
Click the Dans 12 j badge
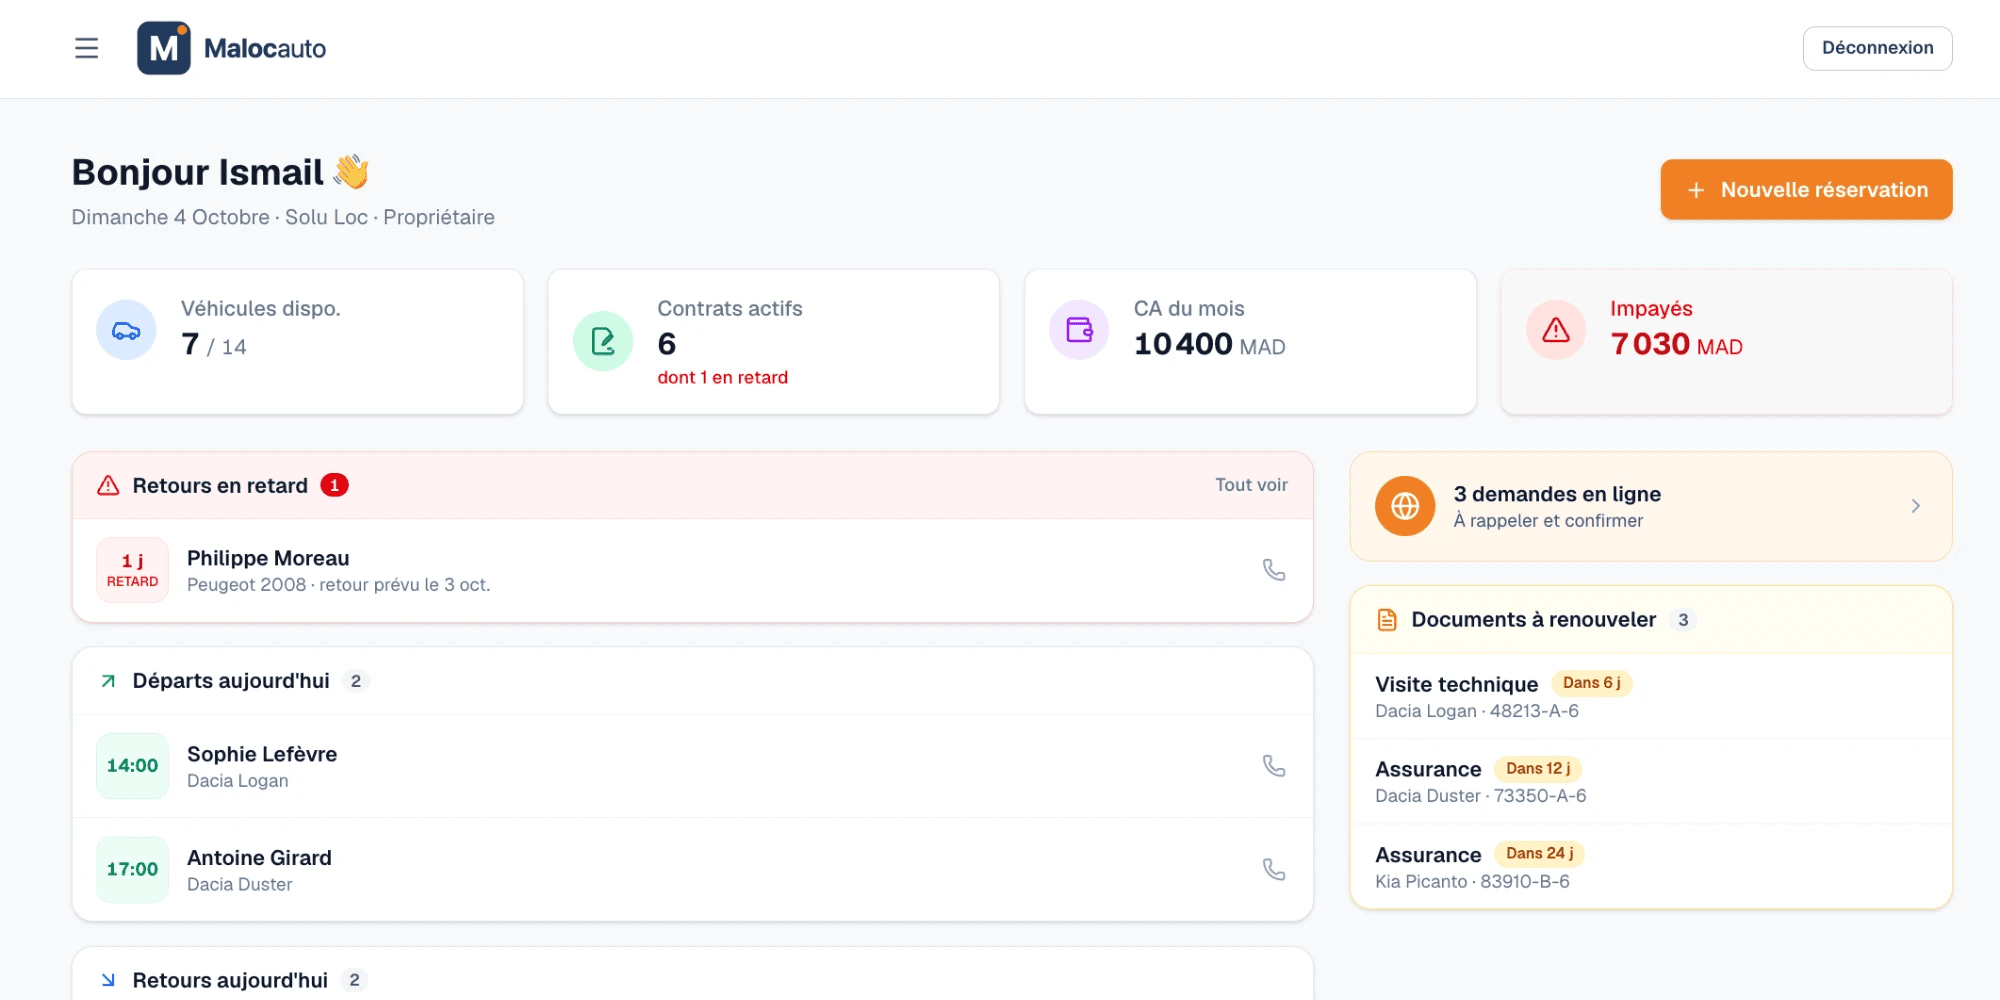(1538, 768)
